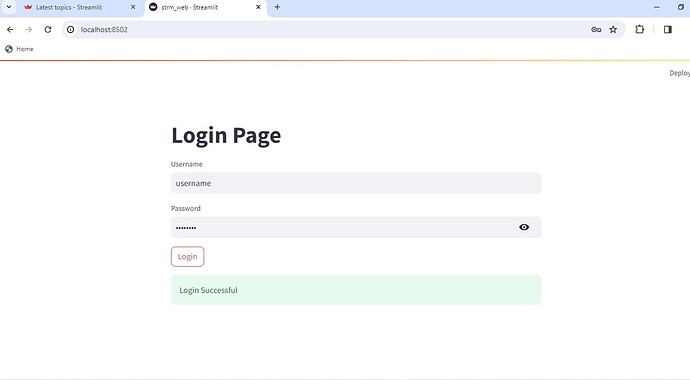Reload the localhost page
The height and width of the screenshot is (380, 690).
click(x=48, y=29)
